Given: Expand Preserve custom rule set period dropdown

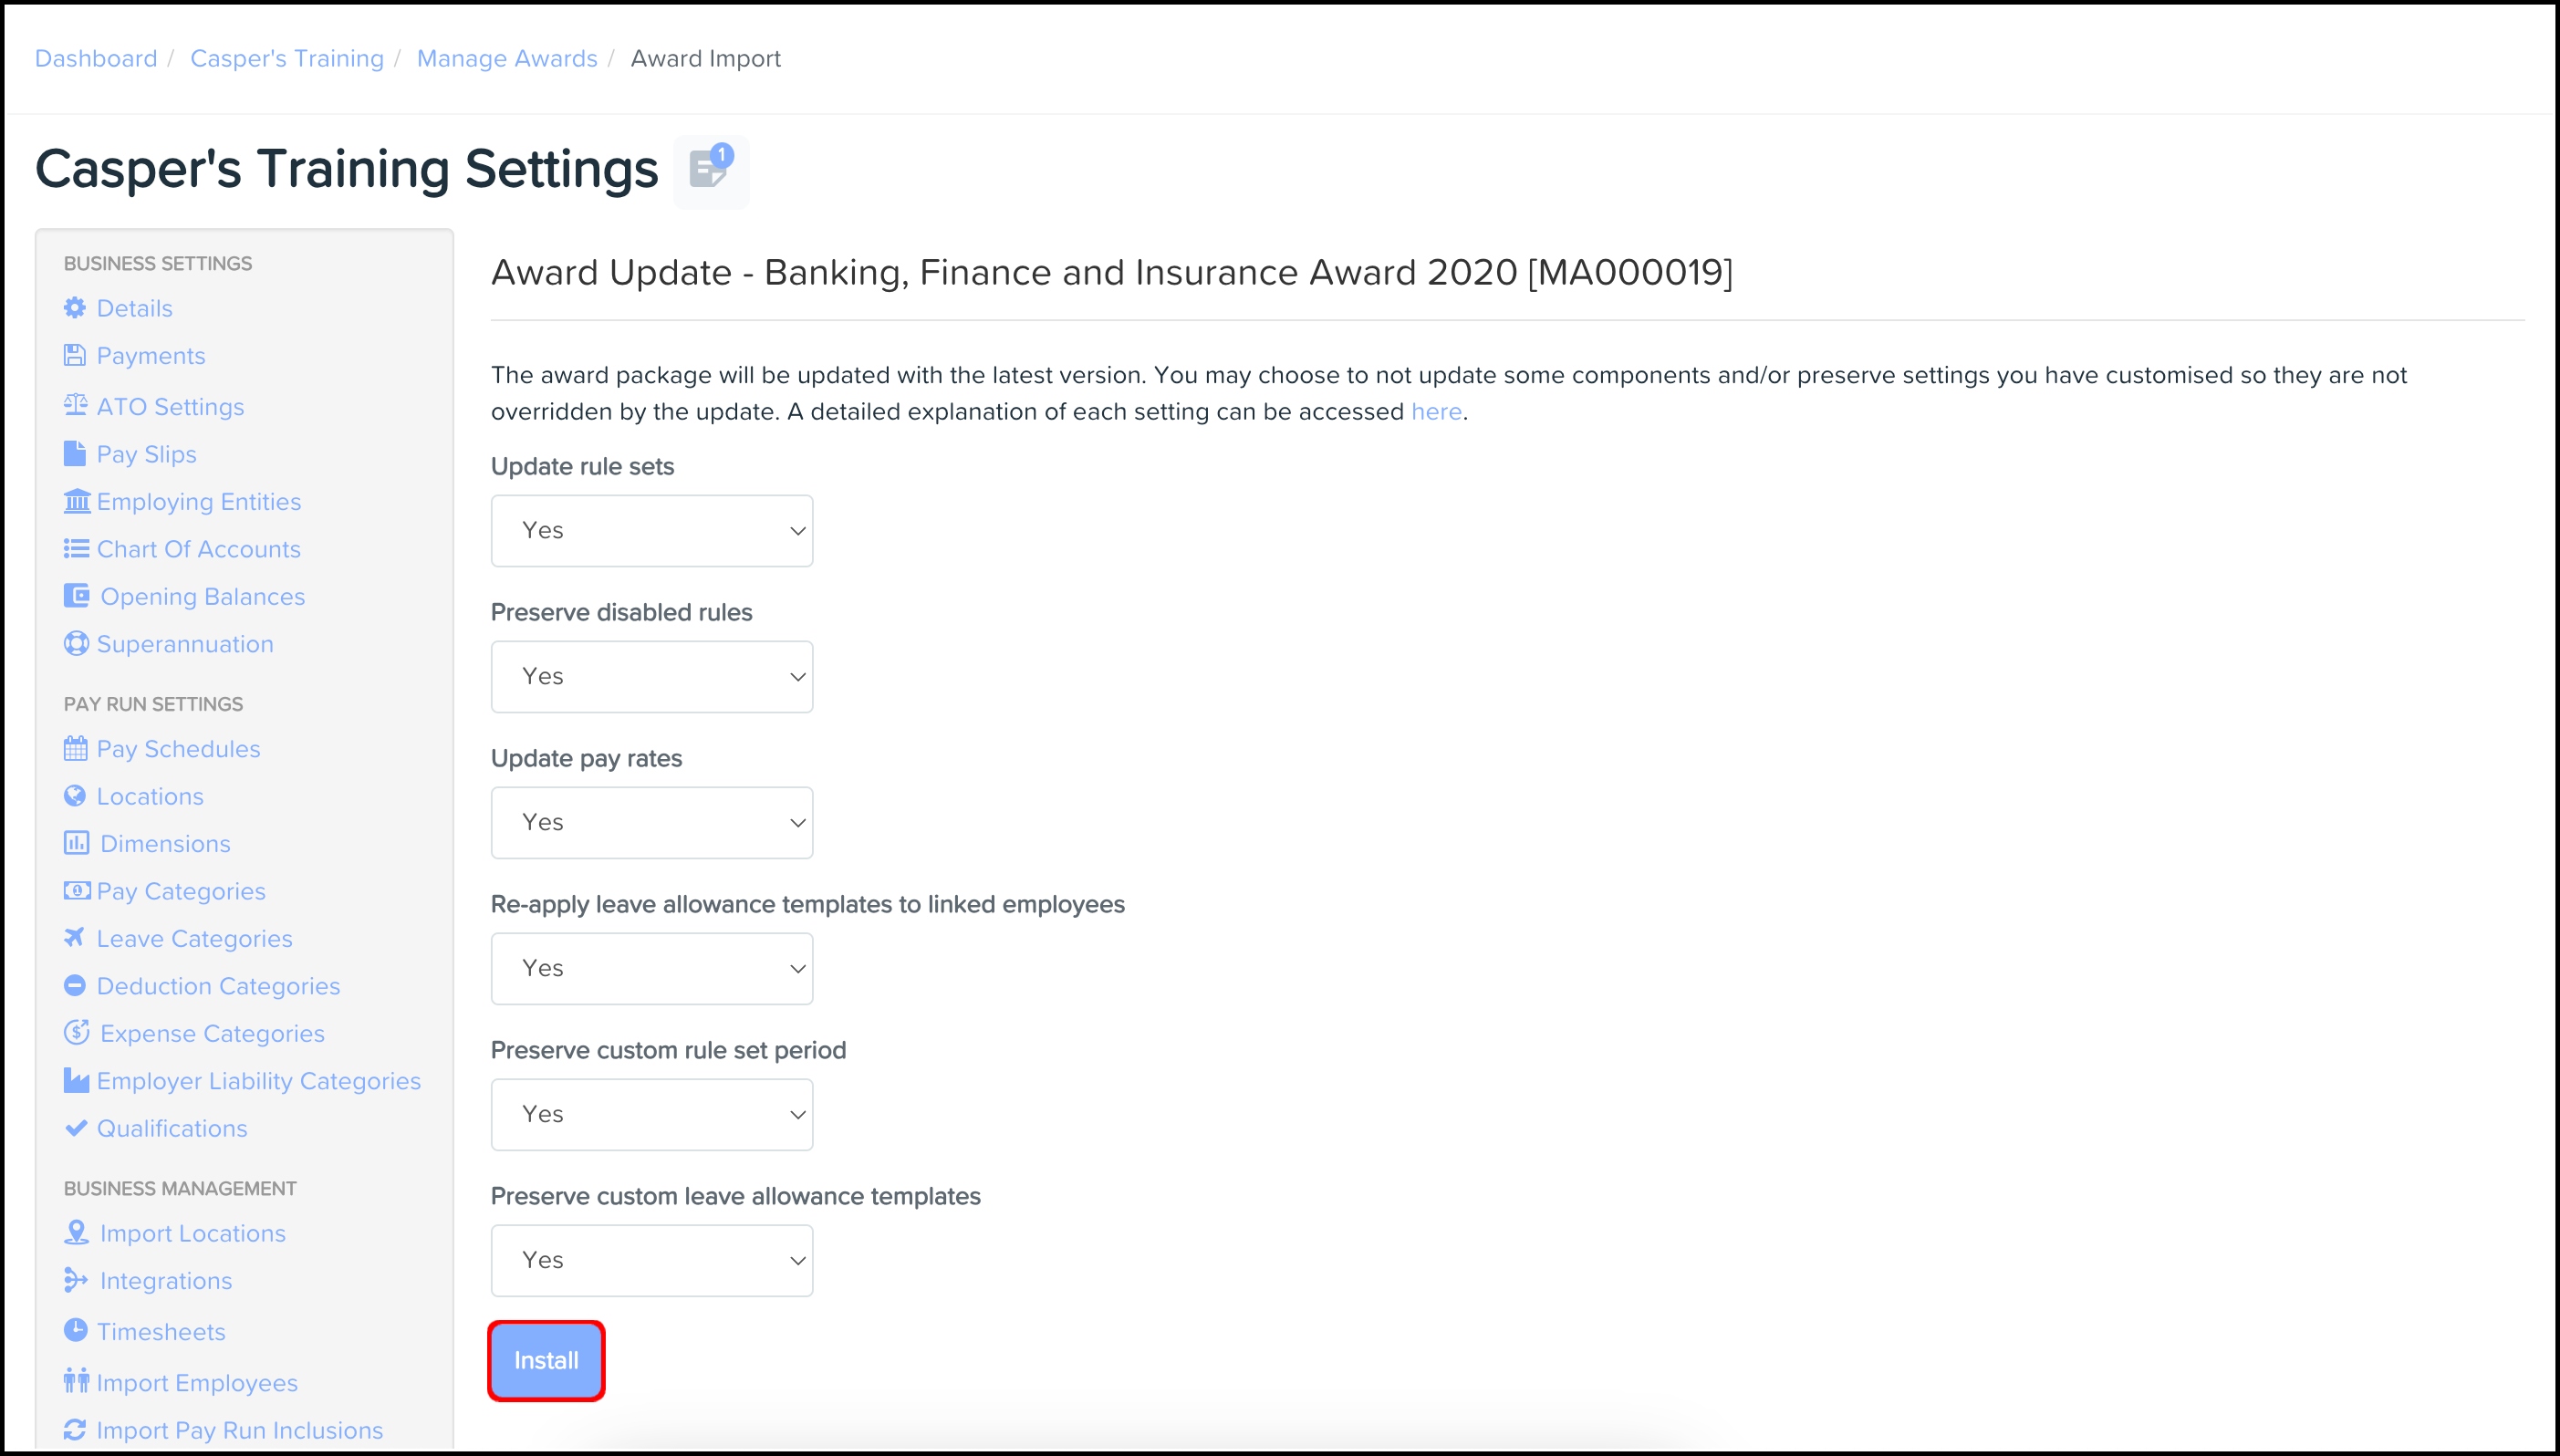Looking at the screenshot, I should coord(651,1115).
